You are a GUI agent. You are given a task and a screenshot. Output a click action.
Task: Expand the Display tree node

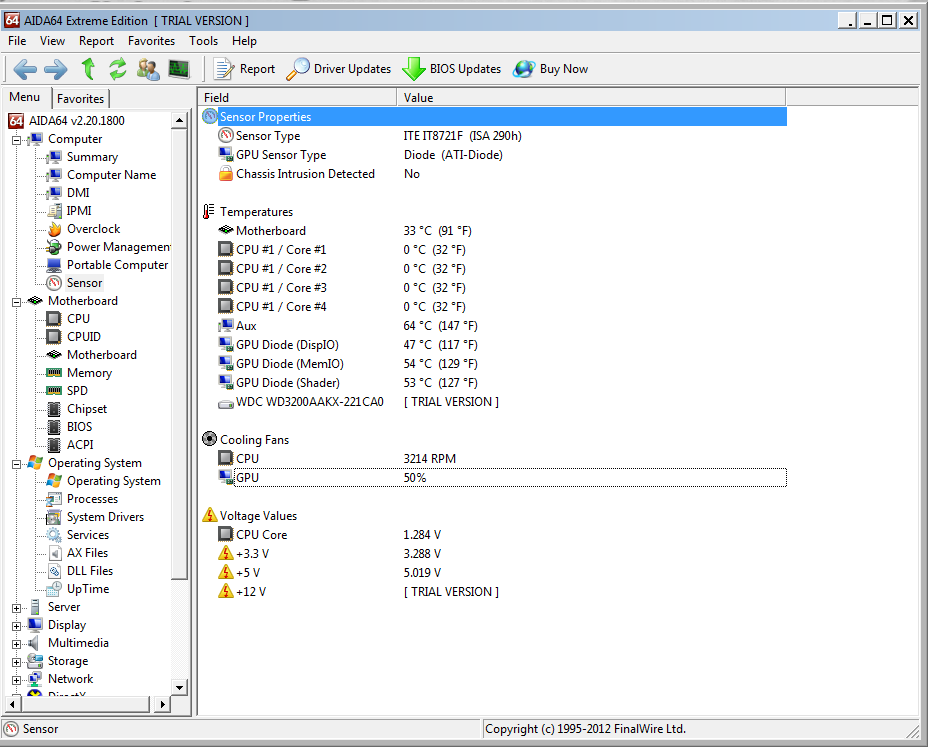(x=17, y=626)
